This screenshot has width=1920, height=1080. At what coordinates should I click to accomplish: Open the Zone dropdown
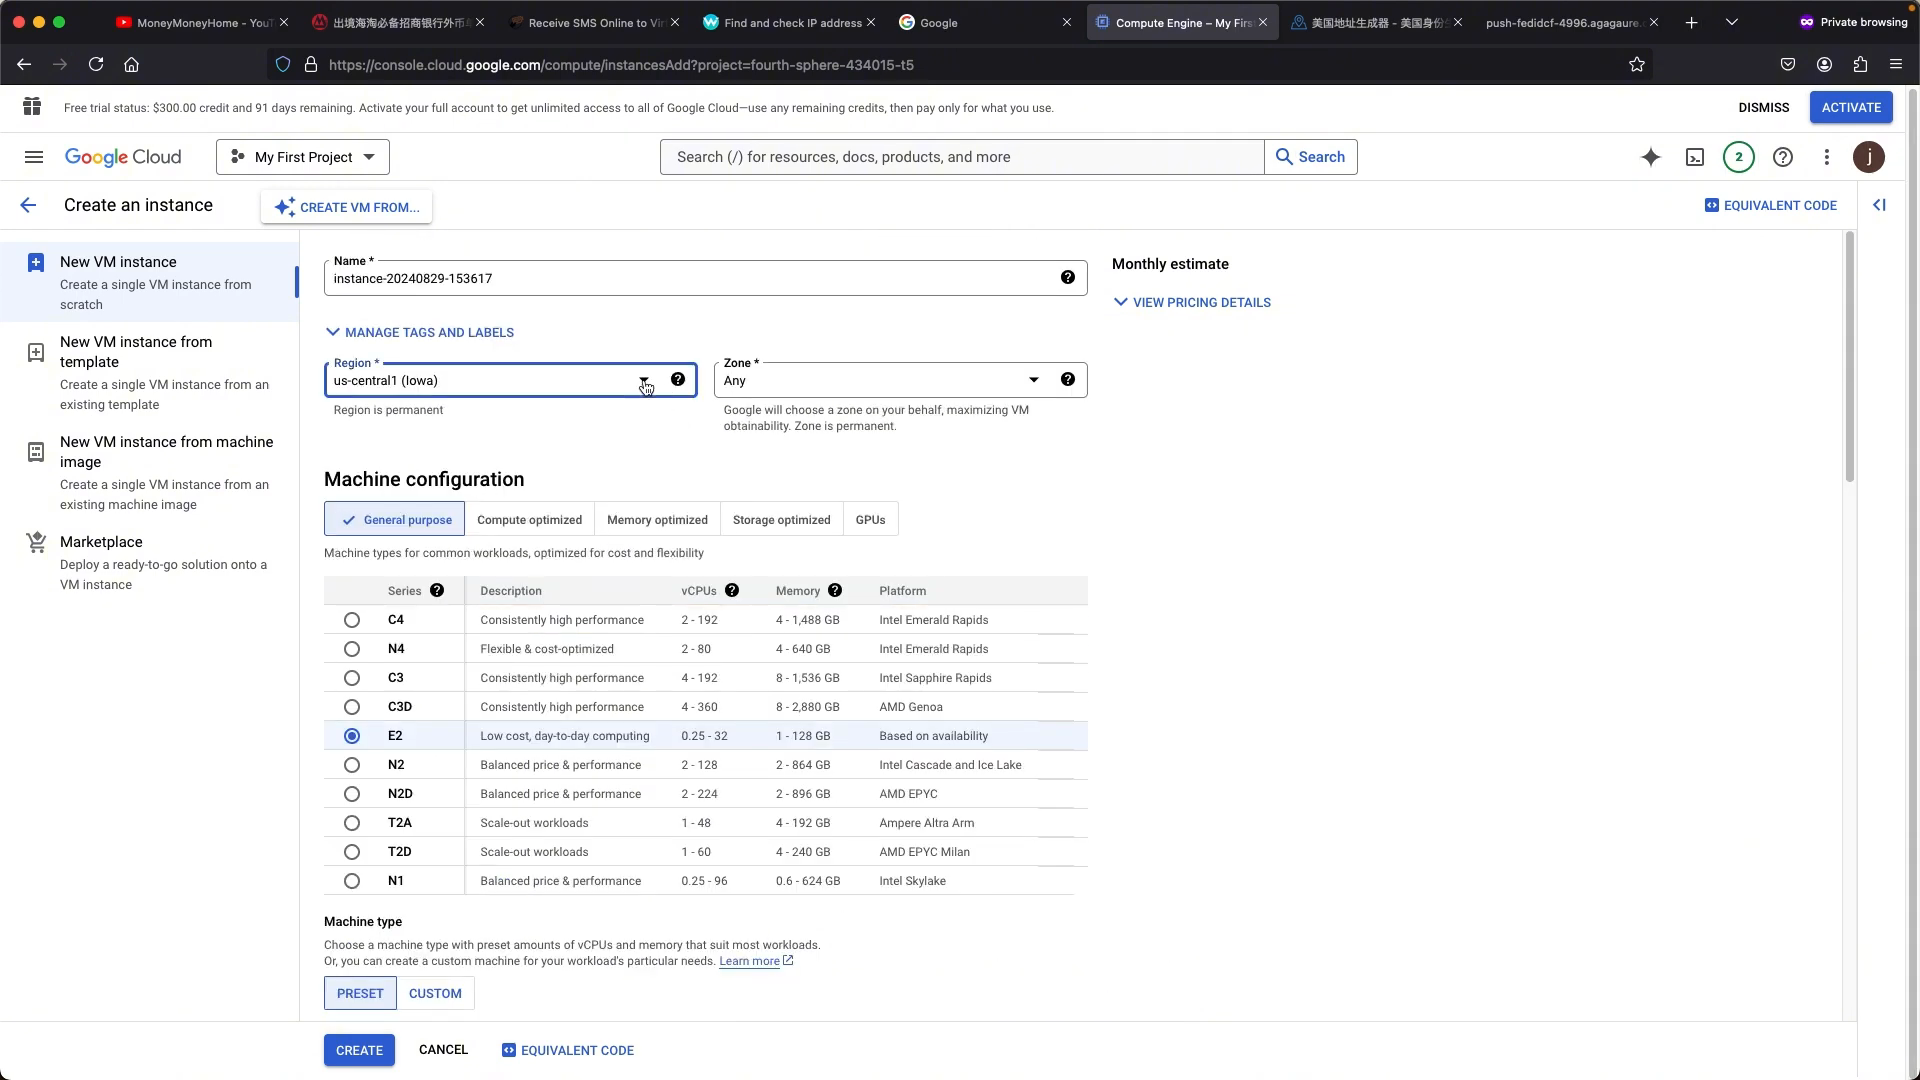coord(900,380)
